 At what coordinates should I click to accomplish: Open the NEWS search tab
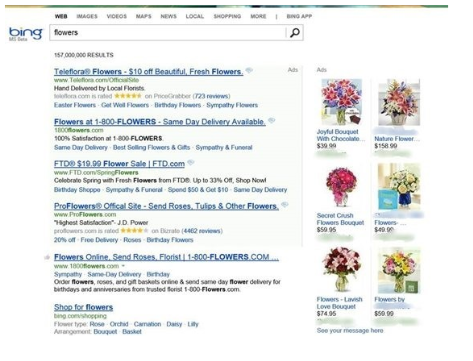pyautogui.click(x=169, y=16)
